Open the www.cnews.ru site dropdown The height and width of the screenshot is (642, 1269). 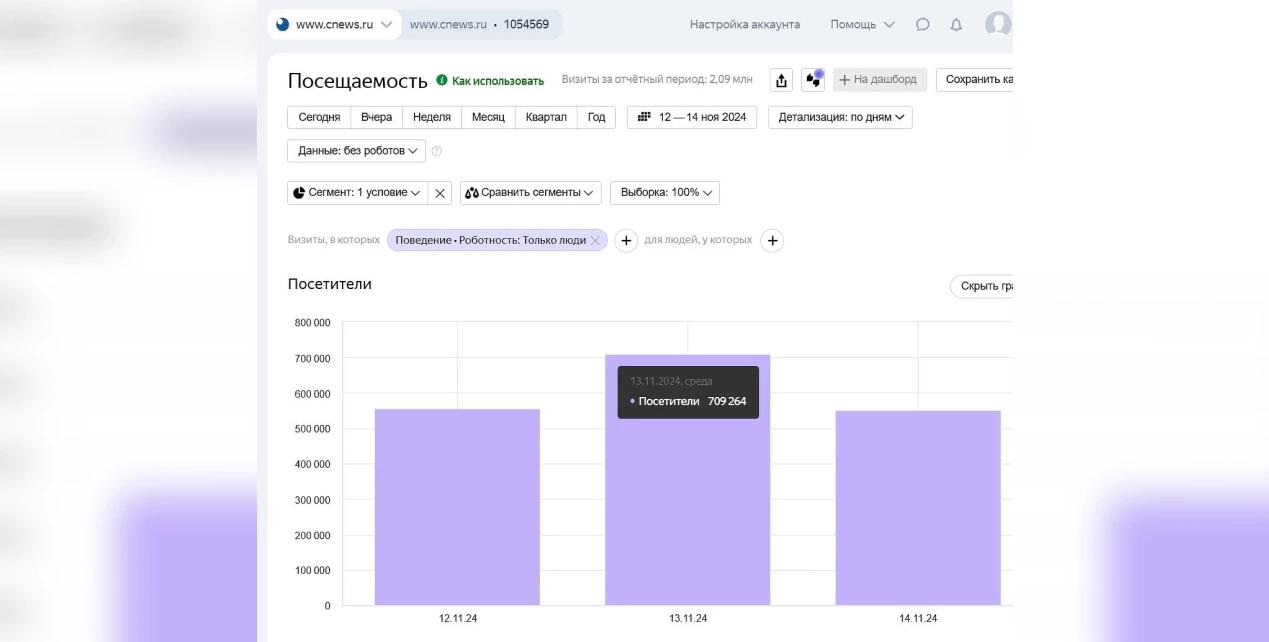[335, 25]
